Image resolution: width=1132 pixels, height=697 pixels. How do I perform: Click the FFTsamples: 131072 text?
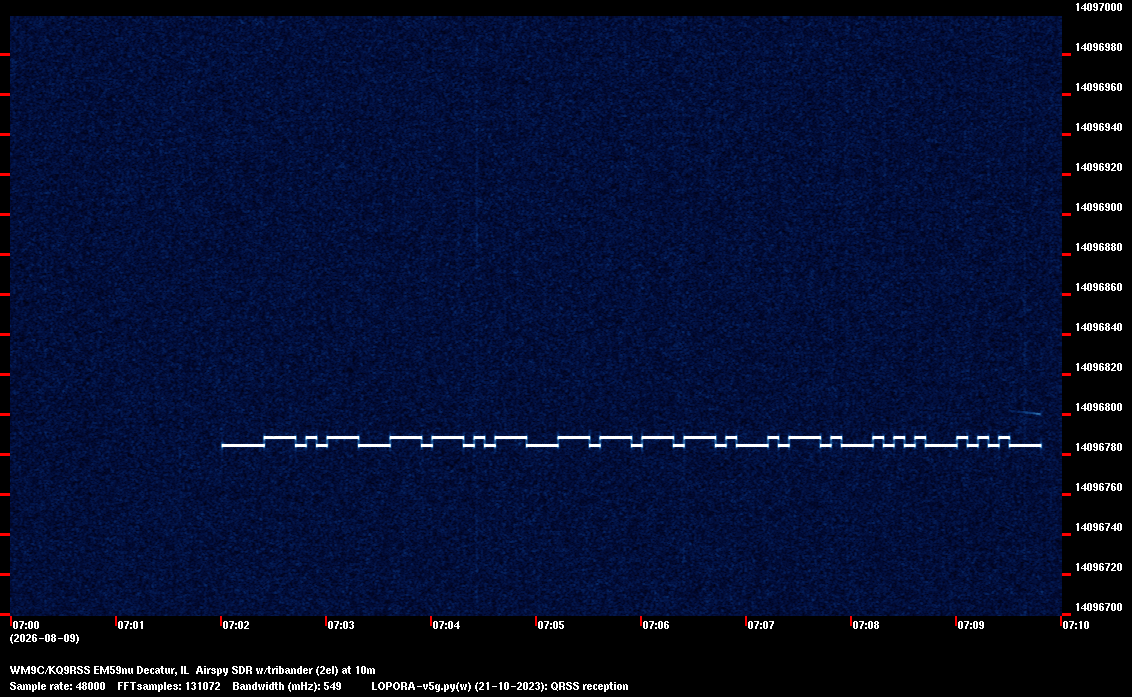169,686
